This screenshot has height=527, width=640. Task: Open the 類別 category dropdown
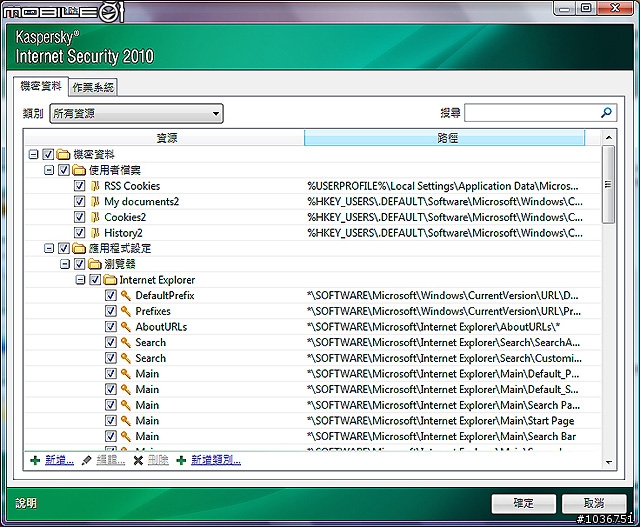click(x=136, y=113)
